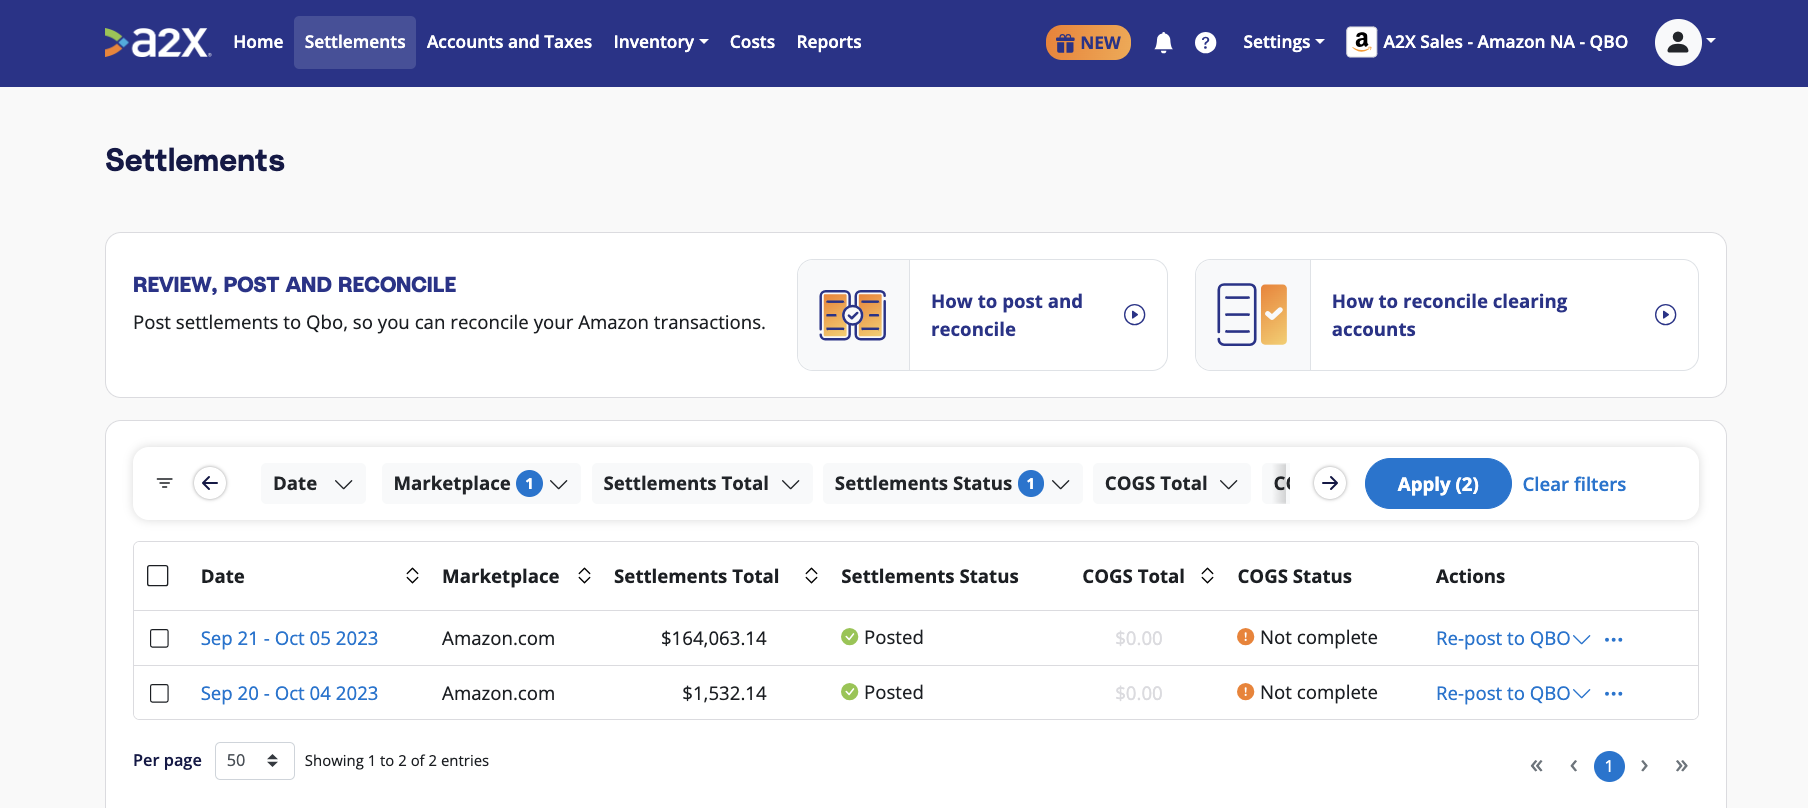Open the Inventory menu dropdown
This screenshot has height=808, width=1808.
tap(661, 42)
